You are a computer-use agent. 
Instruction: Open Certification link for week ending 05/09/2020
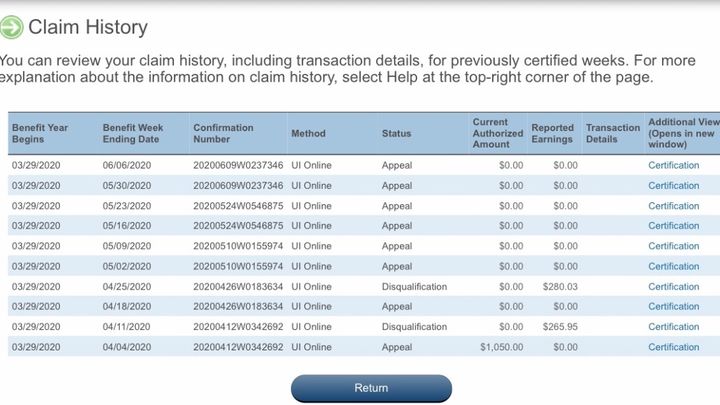click(x=674, y=246)
